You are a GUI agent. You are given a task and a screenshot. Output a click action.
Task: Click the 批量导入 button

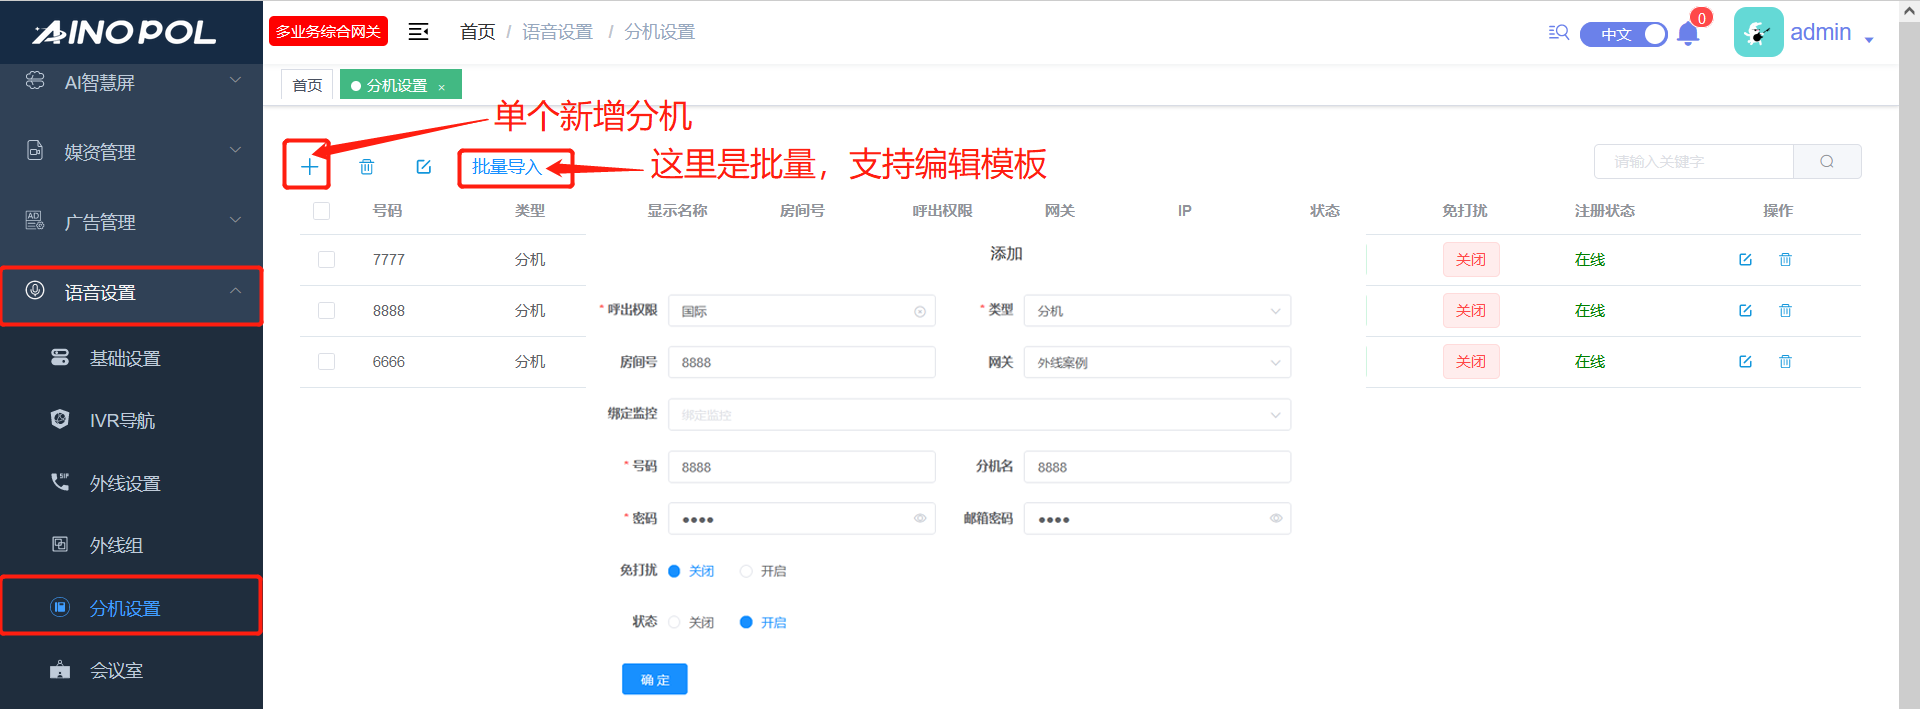click(506, 167)
